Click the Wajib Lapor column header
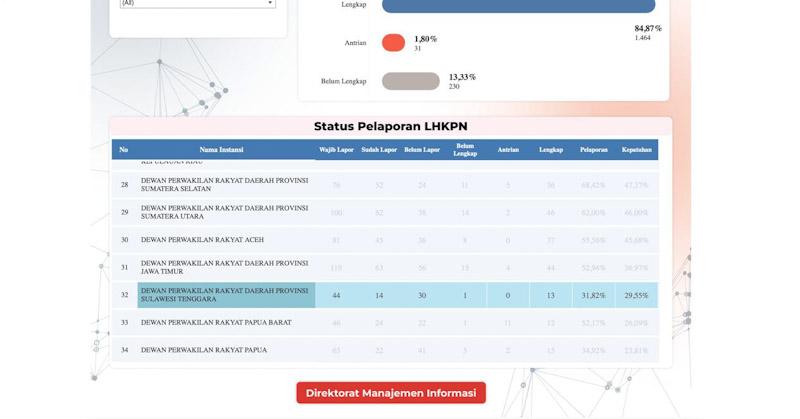 click(x=336, y=150)
